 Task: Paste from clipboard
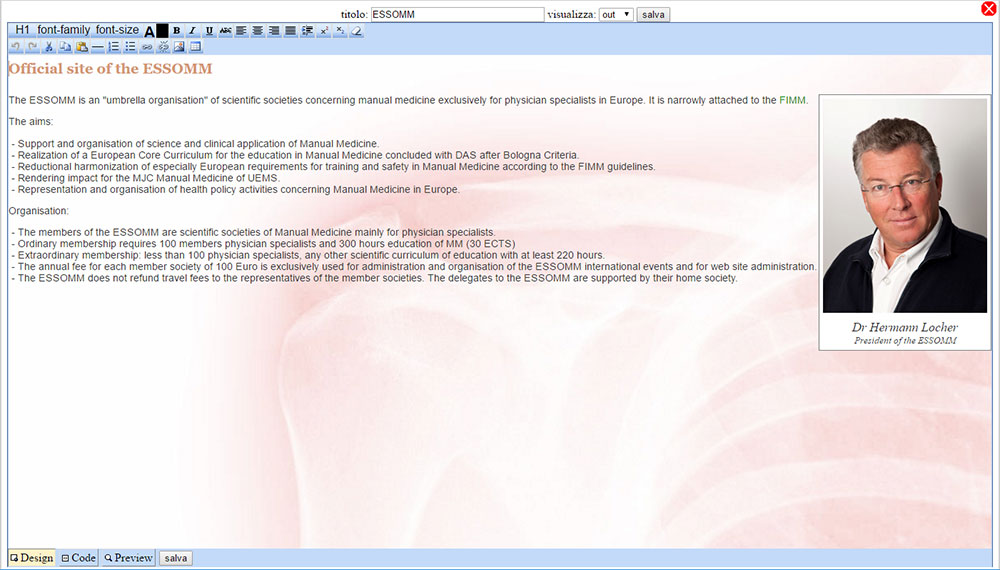[x=82, y=47]
